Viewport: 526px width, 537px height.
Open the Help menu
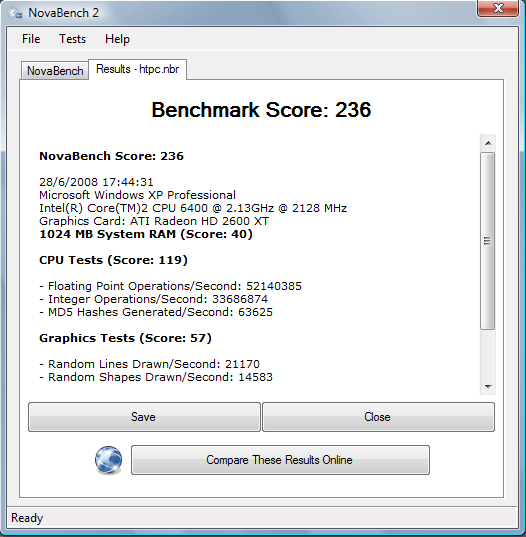pyautogui.click(x=117, y=39)
